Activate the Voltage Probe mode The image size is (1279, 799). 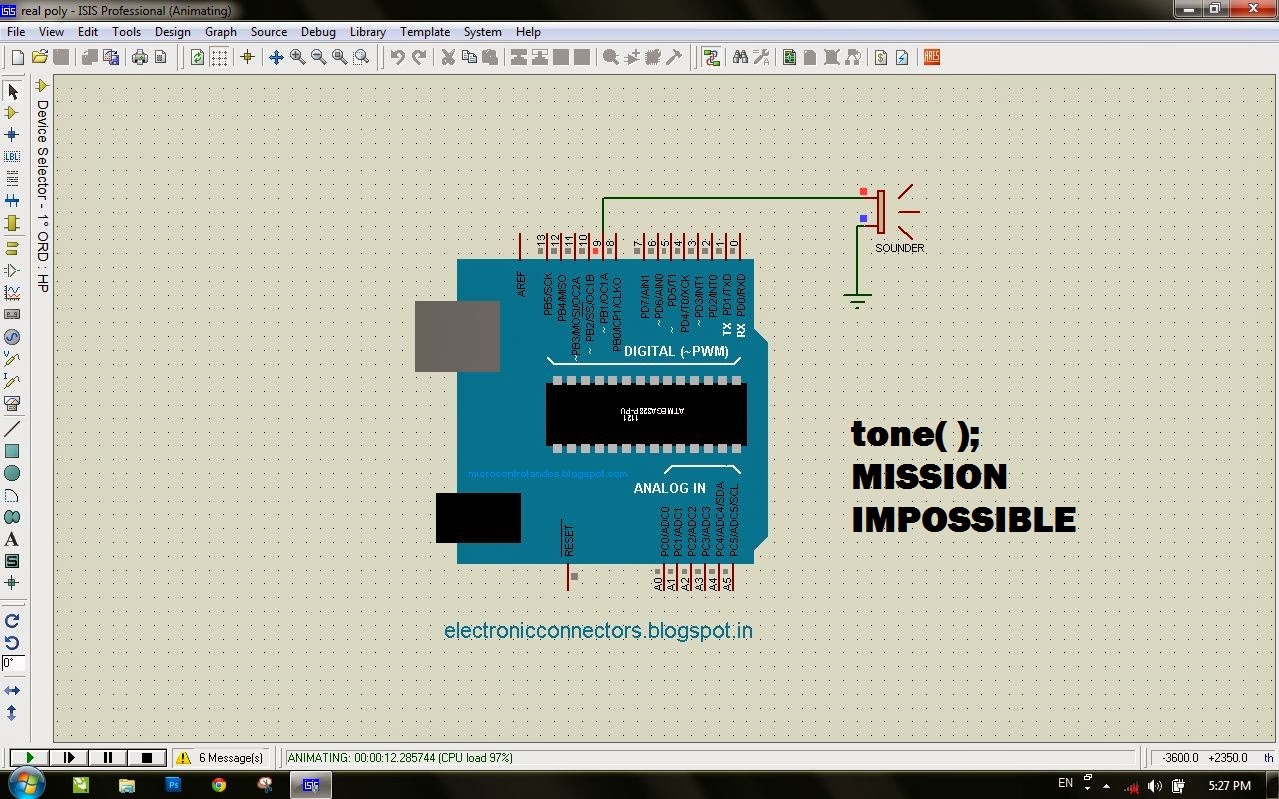(13, 358)
